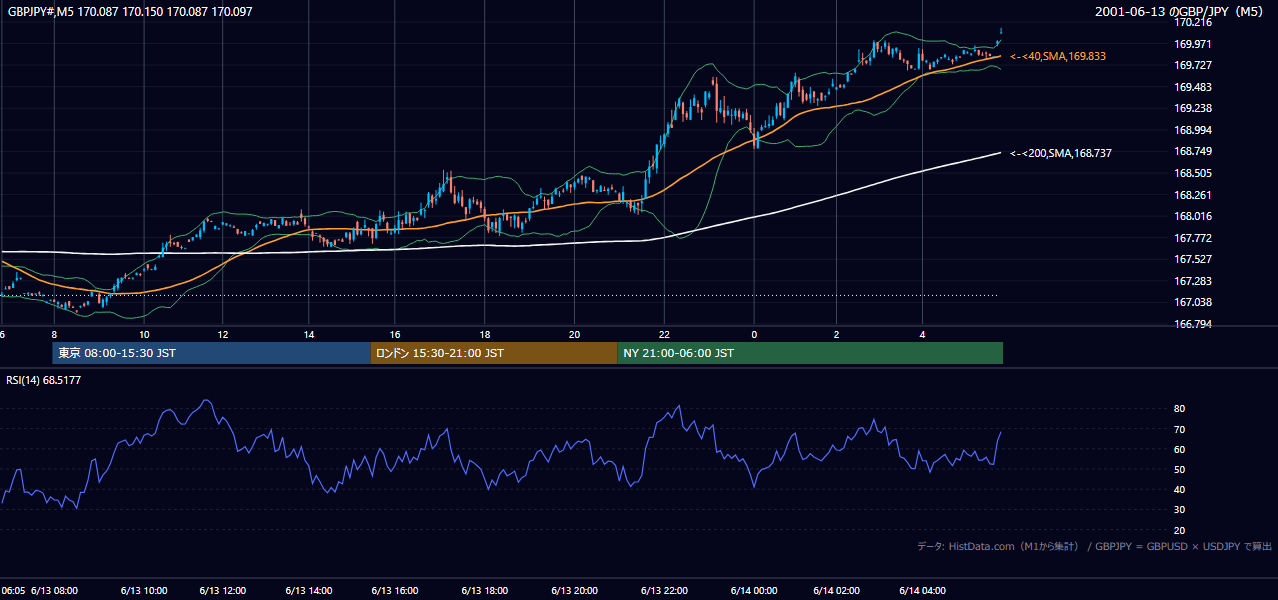Click the 40 SMA 169.833 label
Image resolution: width=1278 pixels, height=600 pixels.
[1058, 57]
